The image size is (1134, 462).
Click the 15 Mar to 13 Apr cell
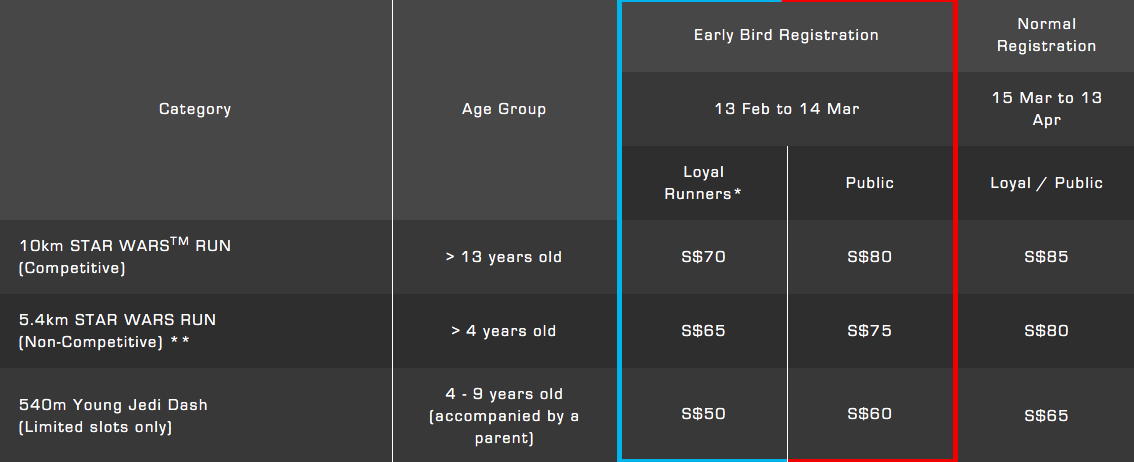[x=1046, y=109]
